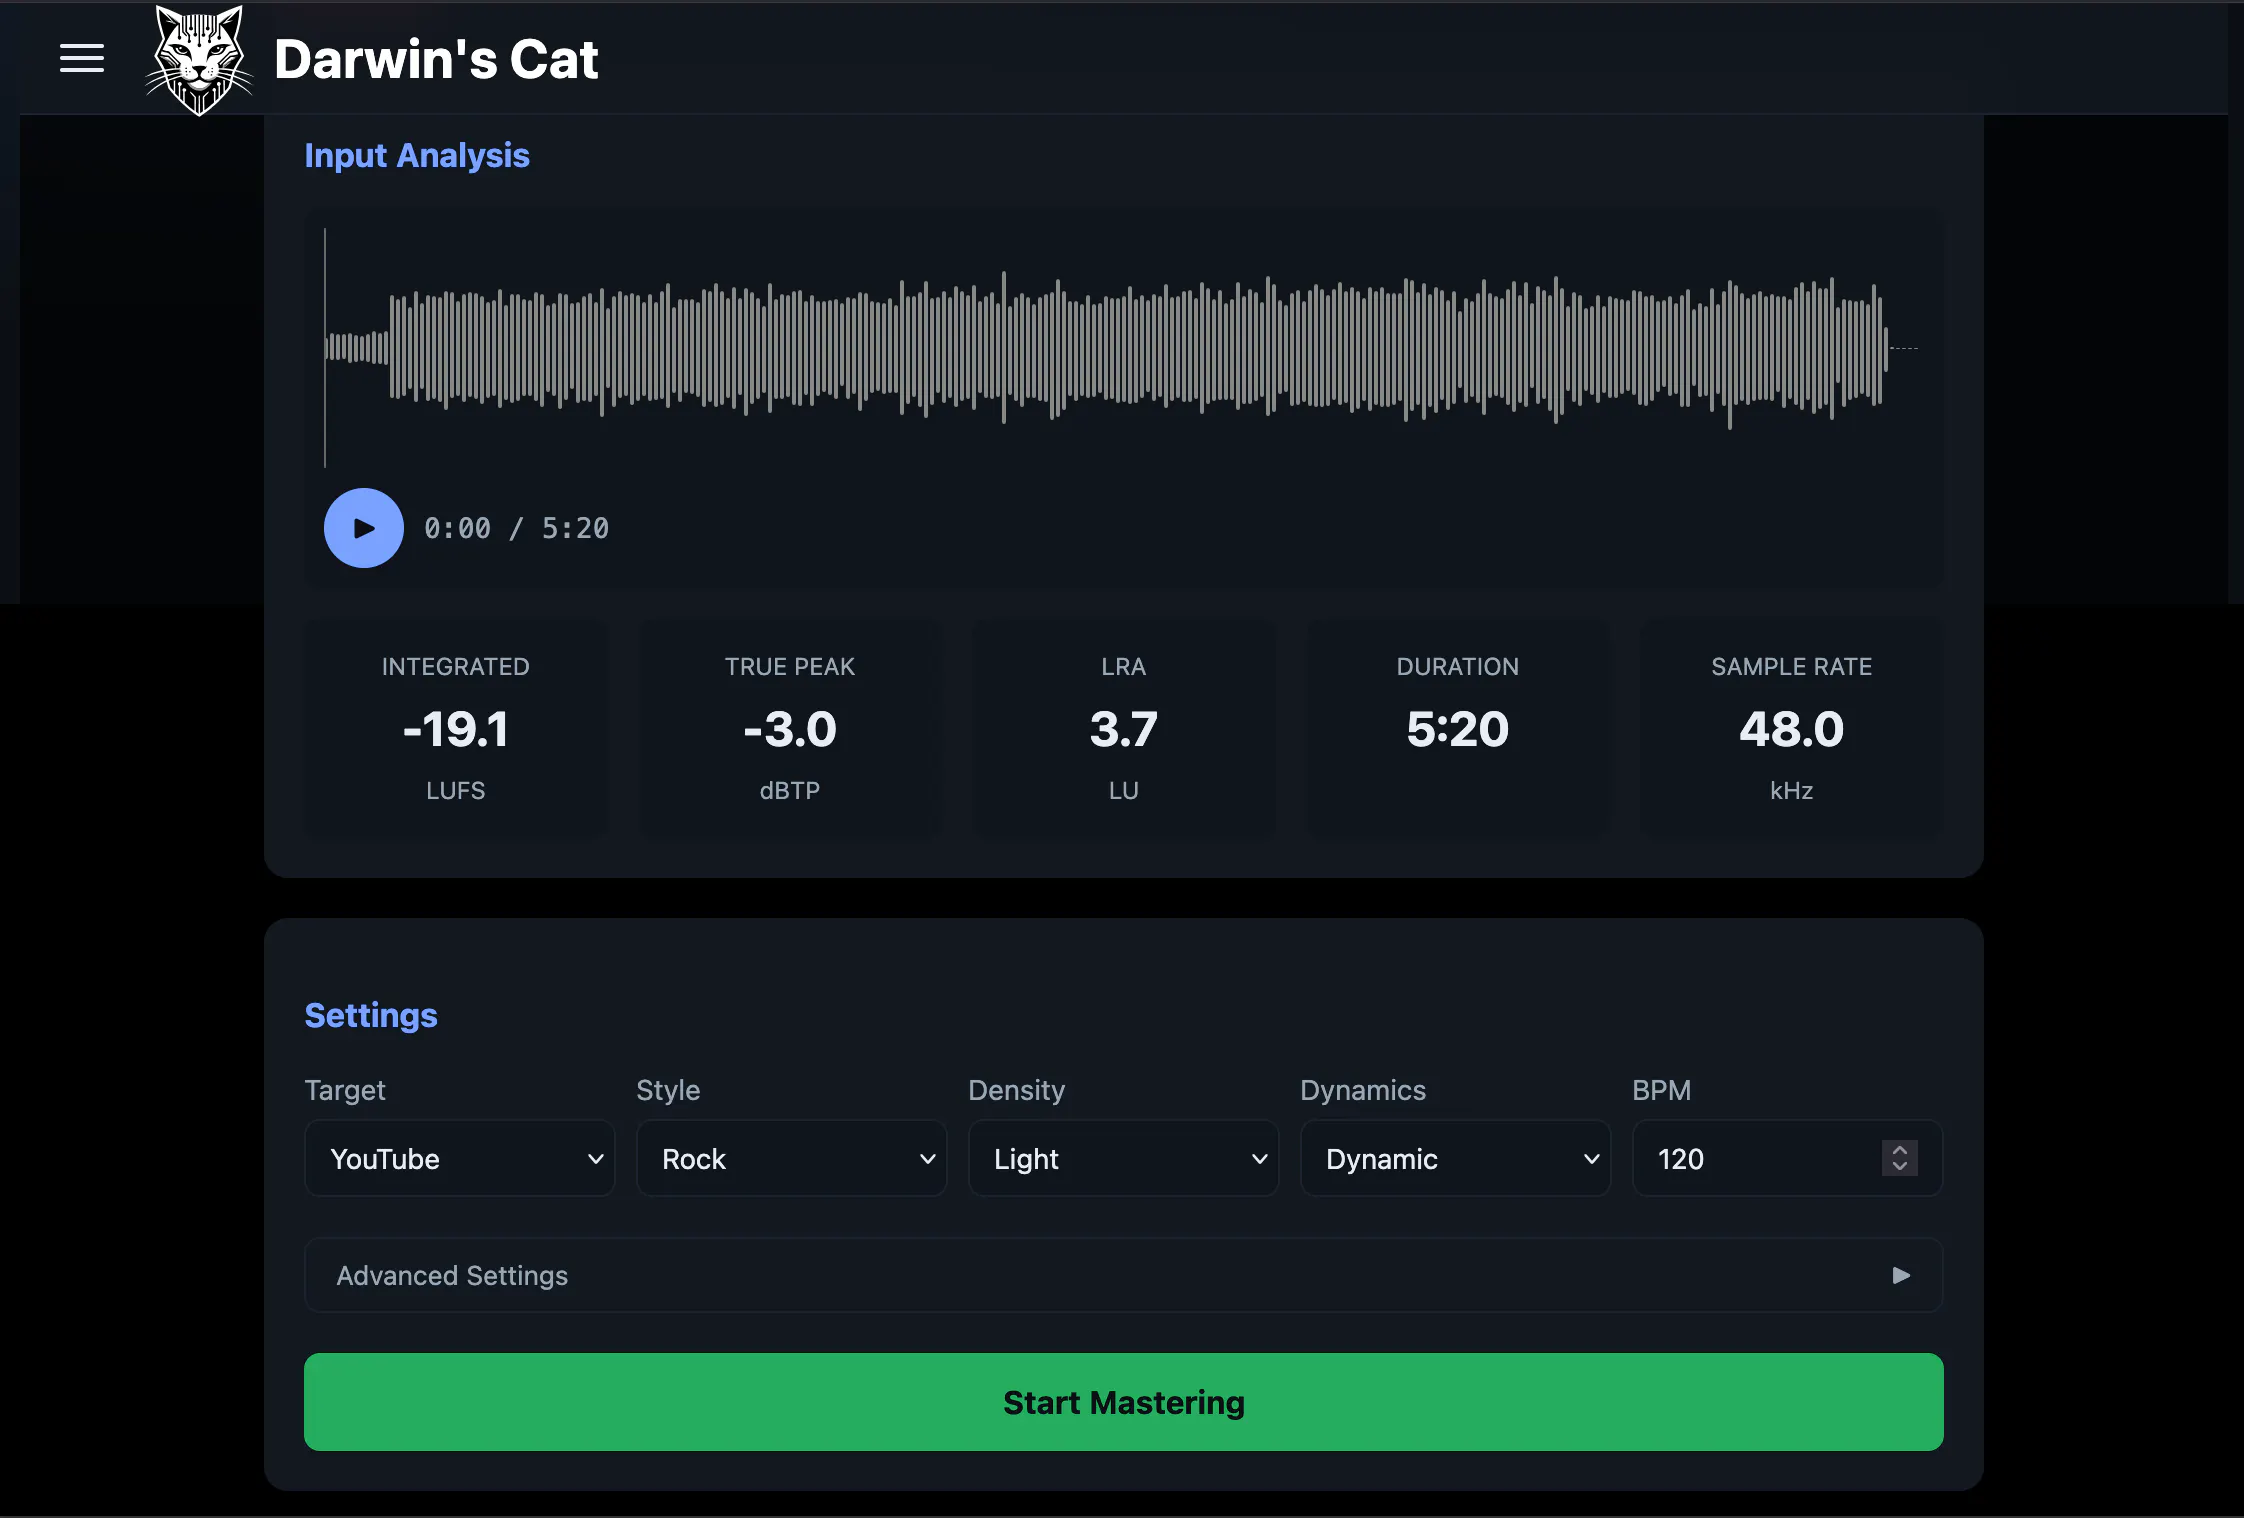Click the INTEGRATED label

point(456,667)
